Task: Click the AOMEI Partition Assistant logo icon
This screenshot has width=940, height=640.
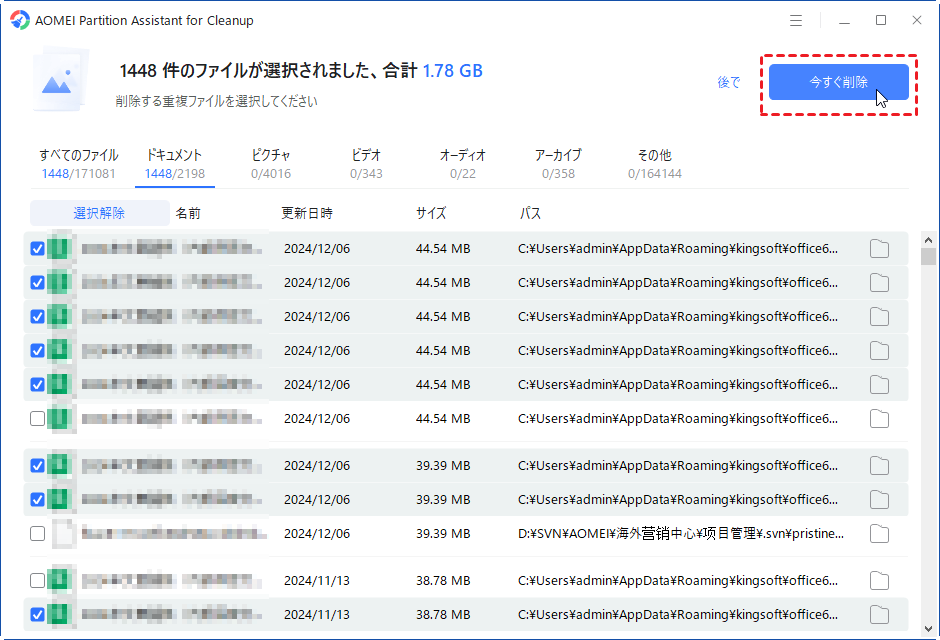Action: point(18,20)
